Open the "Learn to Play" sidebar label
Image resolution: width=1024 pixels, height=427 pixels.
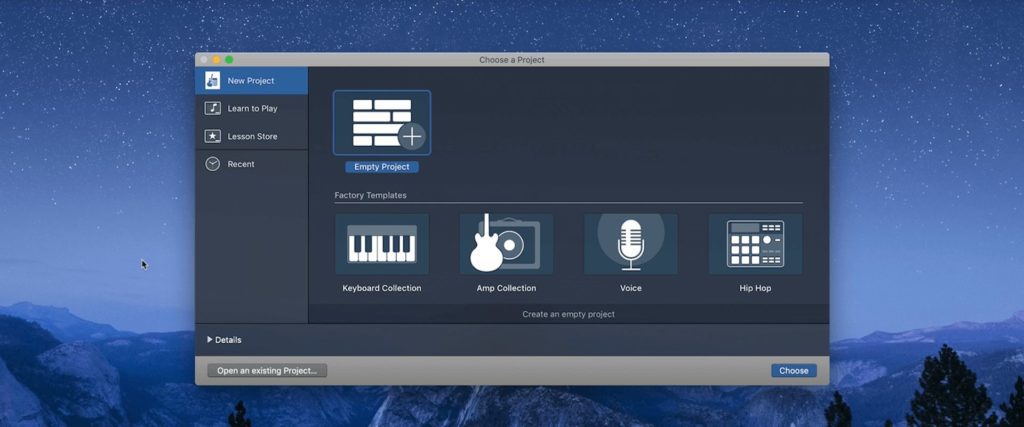pyautogui.click(x=252, y=108)
